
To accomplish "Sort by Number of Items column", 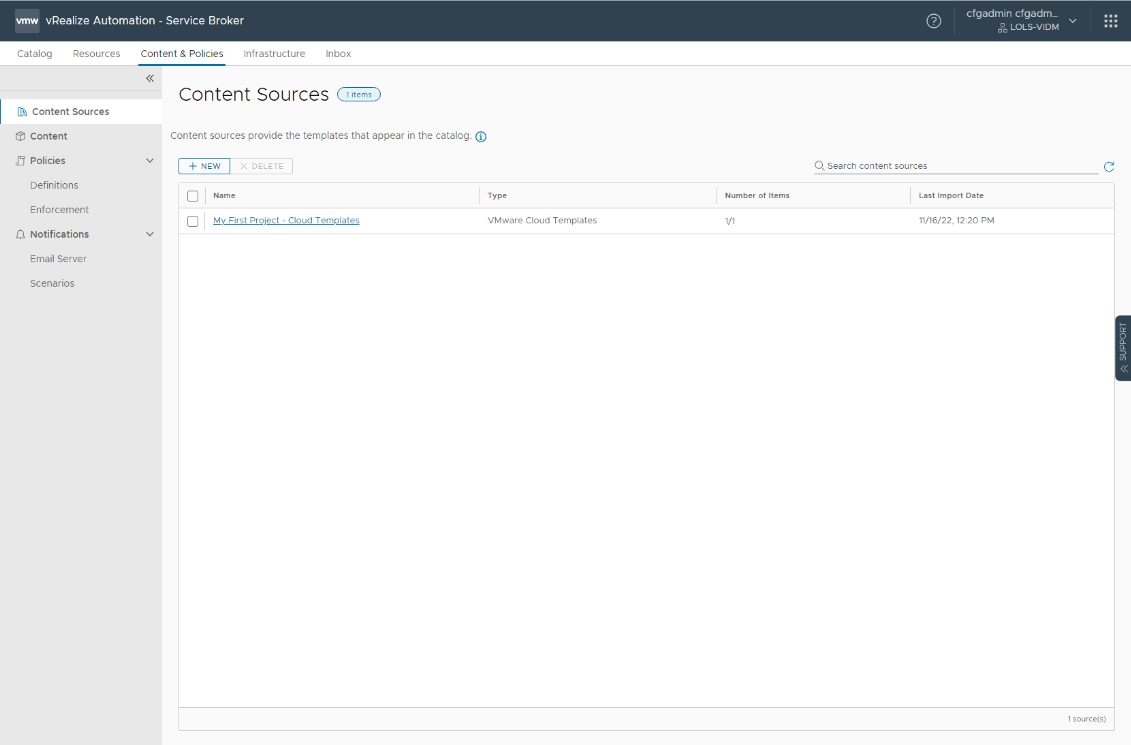I will (x=757, y=195).
